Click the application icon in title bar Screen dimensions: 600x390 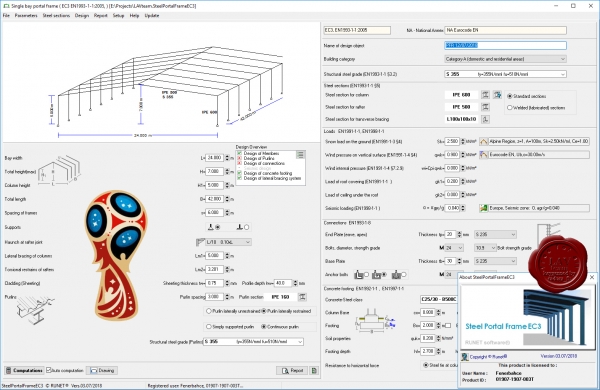[6, 6]
